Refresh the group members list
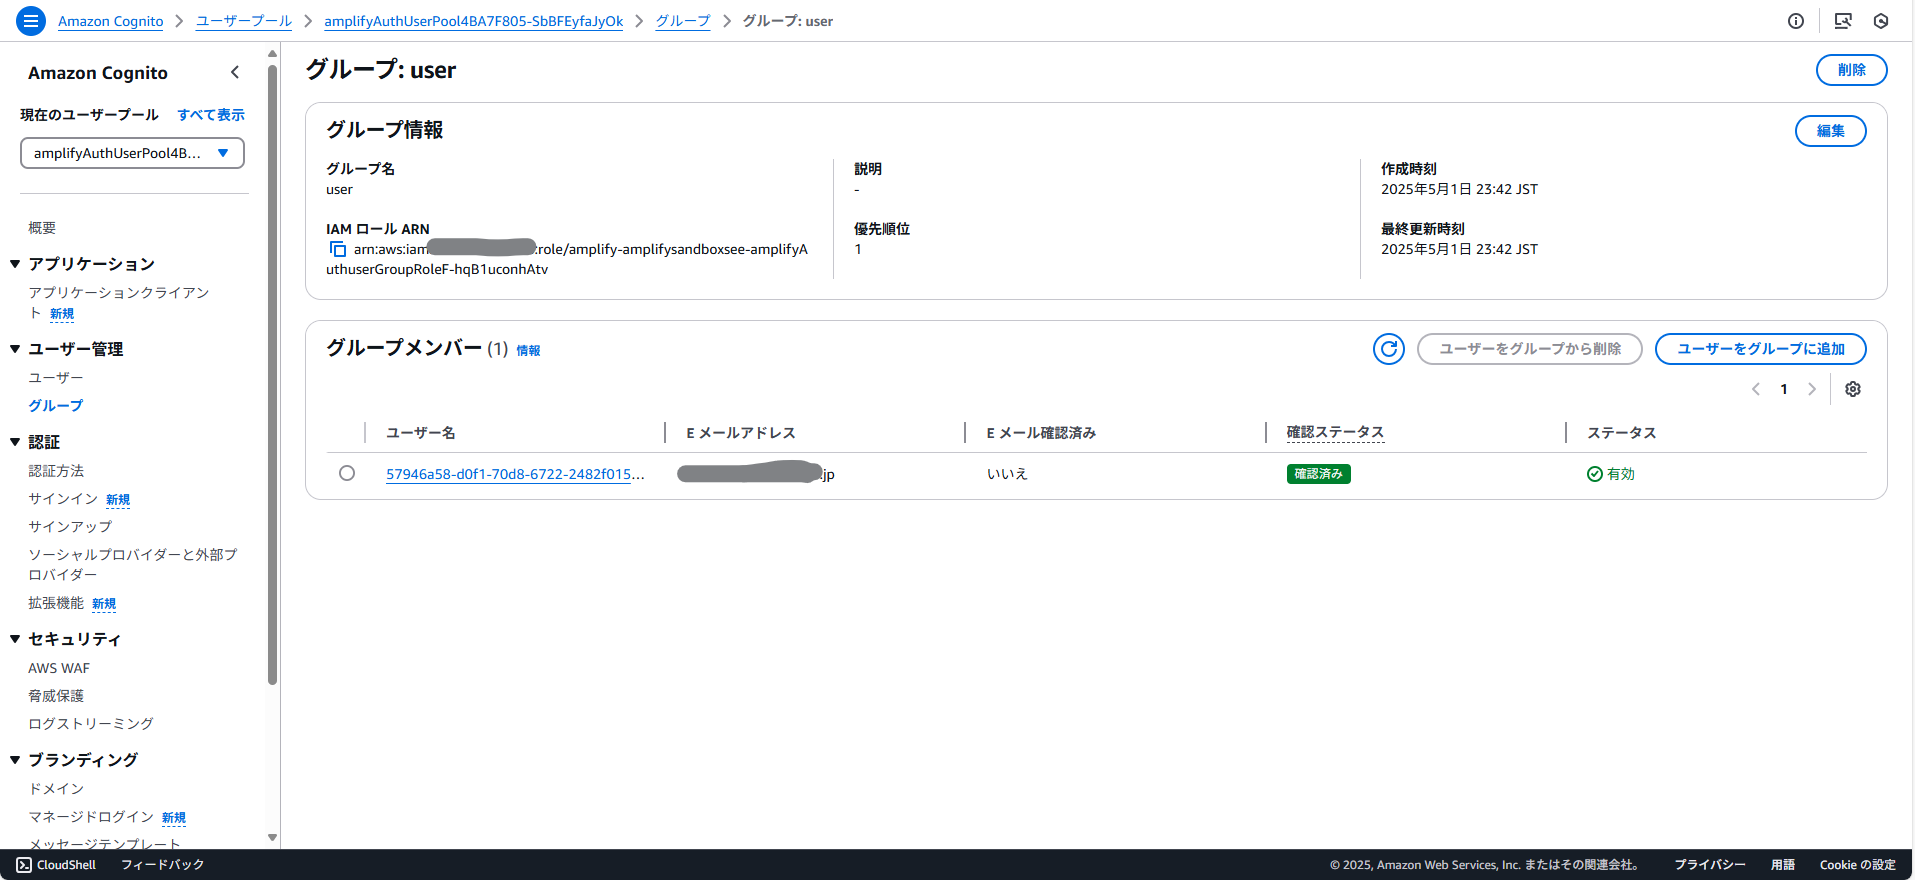The height and width of the screenshot is (880, 1915). 1389,349
